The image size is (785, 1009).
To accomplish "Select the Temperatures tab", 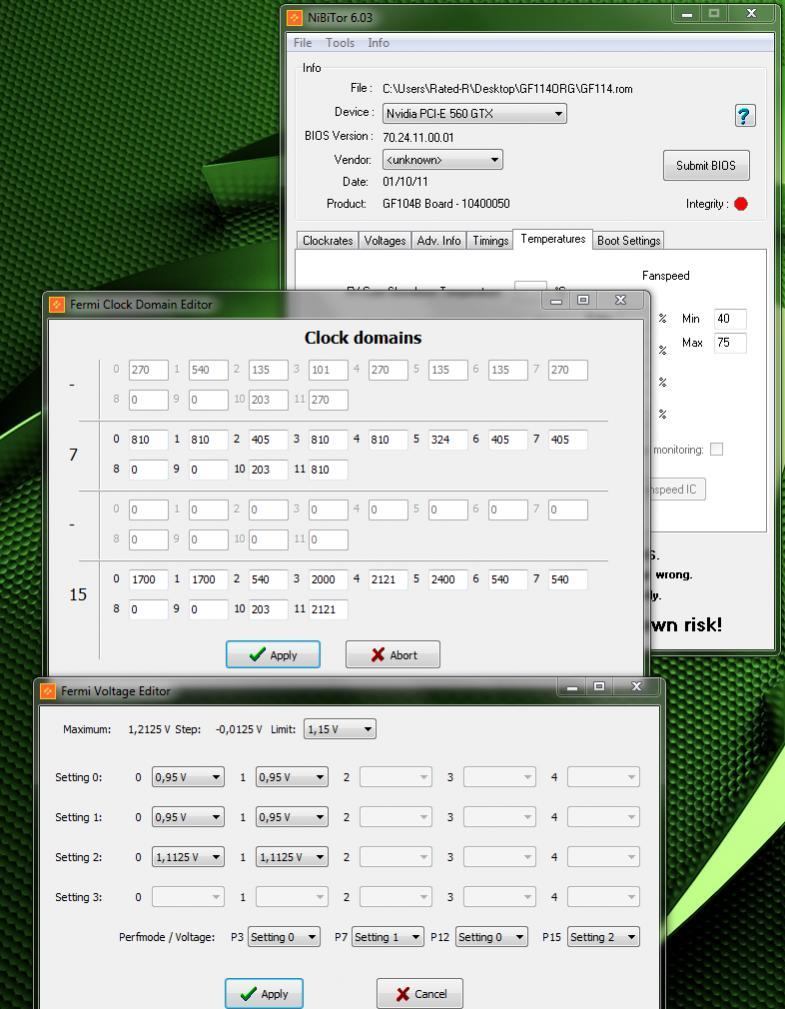I will click(x=553, y=239).
